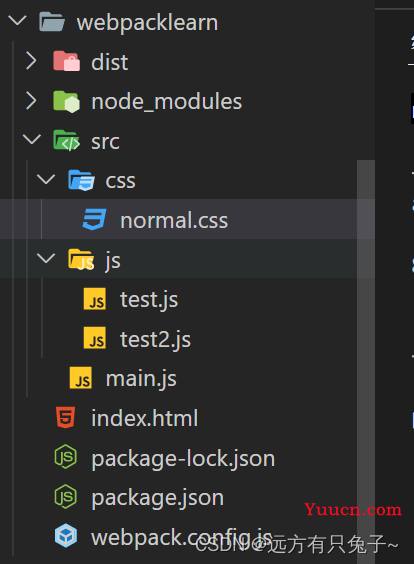Collapse the js subfolder chevron
This screenshot has height=564, width=414.
click(x=46, y=258)
